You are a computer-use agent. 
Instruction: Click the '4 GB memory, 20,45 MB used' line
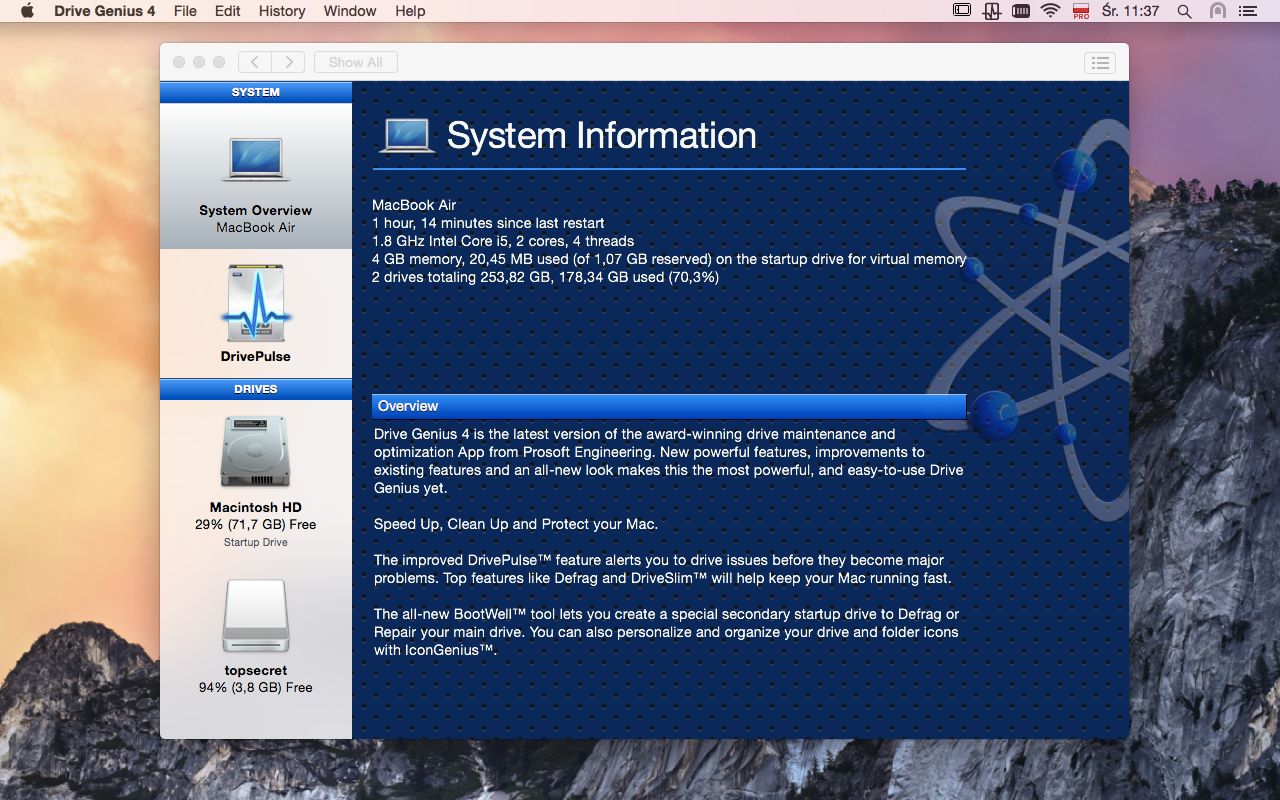click(x=669, y=259)
